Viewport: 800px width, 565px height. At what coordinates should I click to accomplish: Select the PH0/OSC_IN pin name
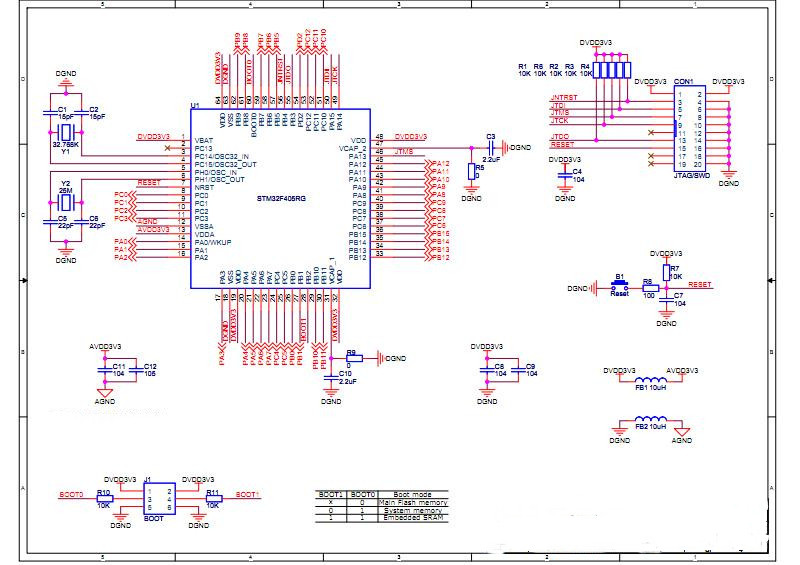216,173
